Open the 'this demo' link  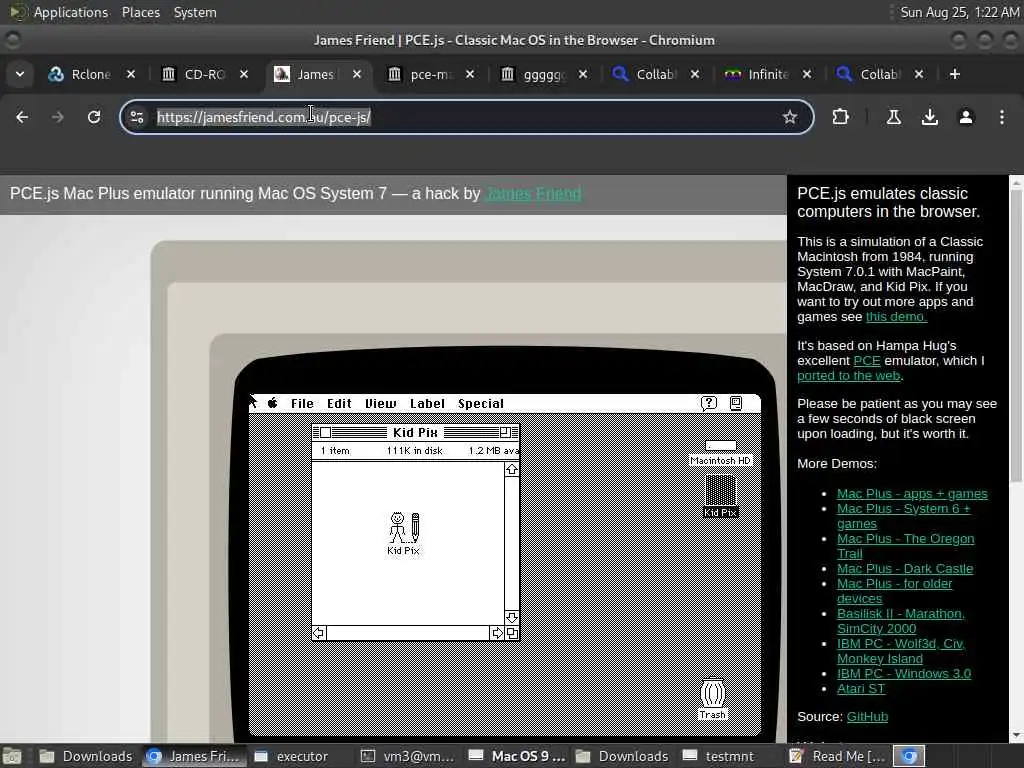[x=896, y=317]
